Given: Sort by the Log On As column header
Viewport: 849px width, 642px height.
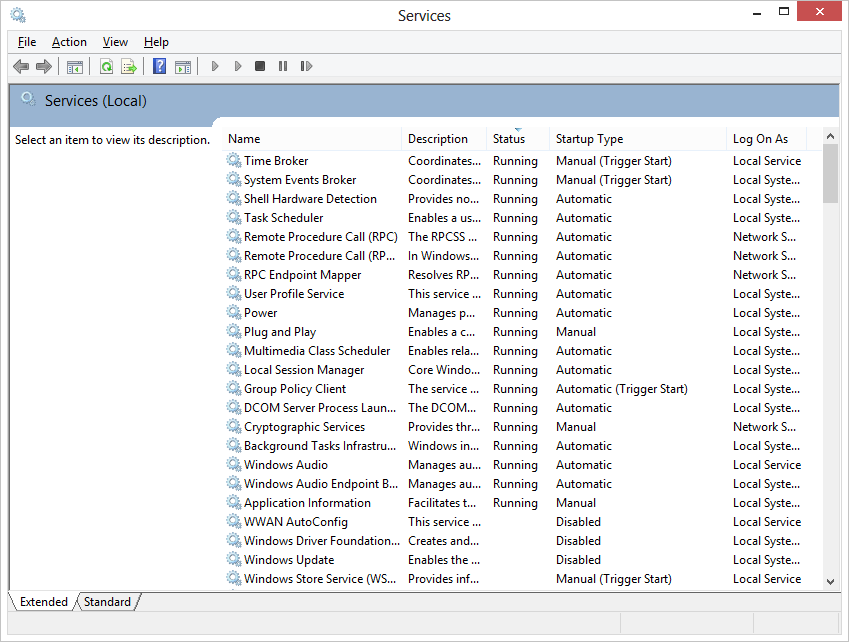Looking at the screenshot, I should coord(767,139).
